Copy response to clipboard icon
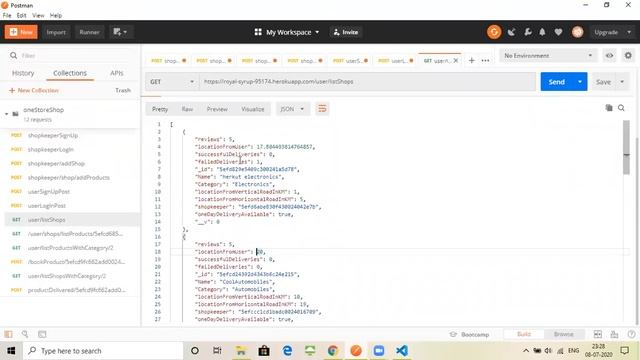 [x=609, y=108]
